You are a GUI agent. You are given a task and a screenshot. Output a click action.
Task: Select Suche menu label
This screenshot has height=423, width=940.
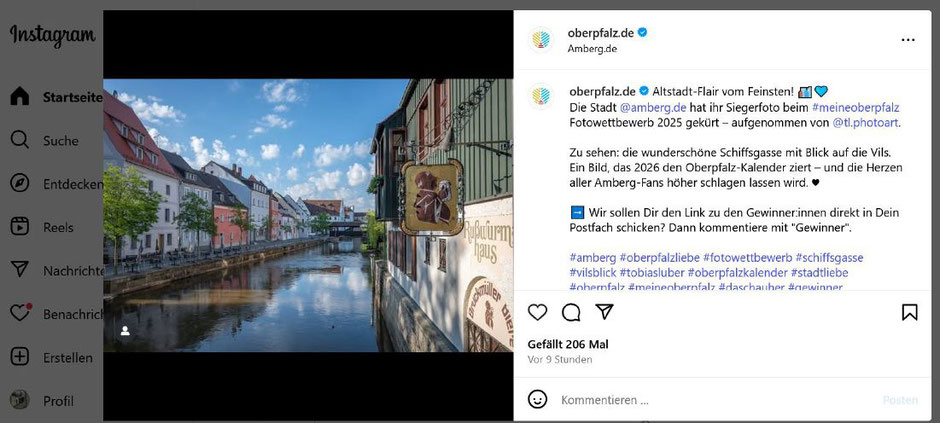point(61,141)
